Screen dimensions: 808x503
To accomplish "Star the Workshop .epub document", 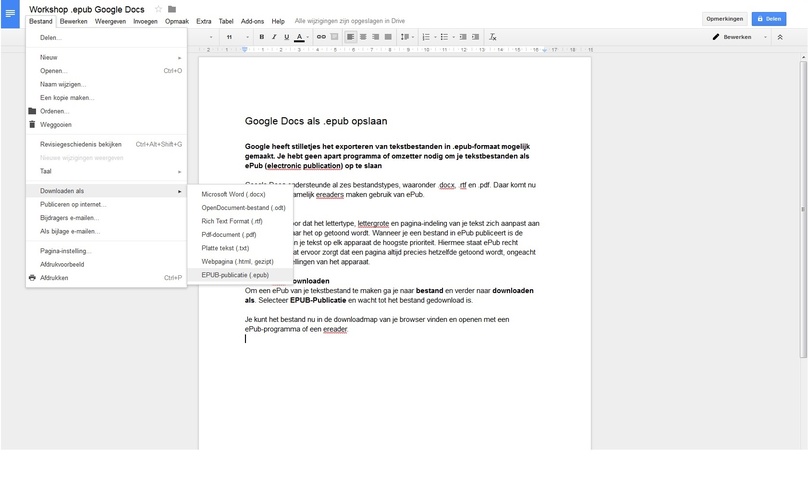I will 158,9.
